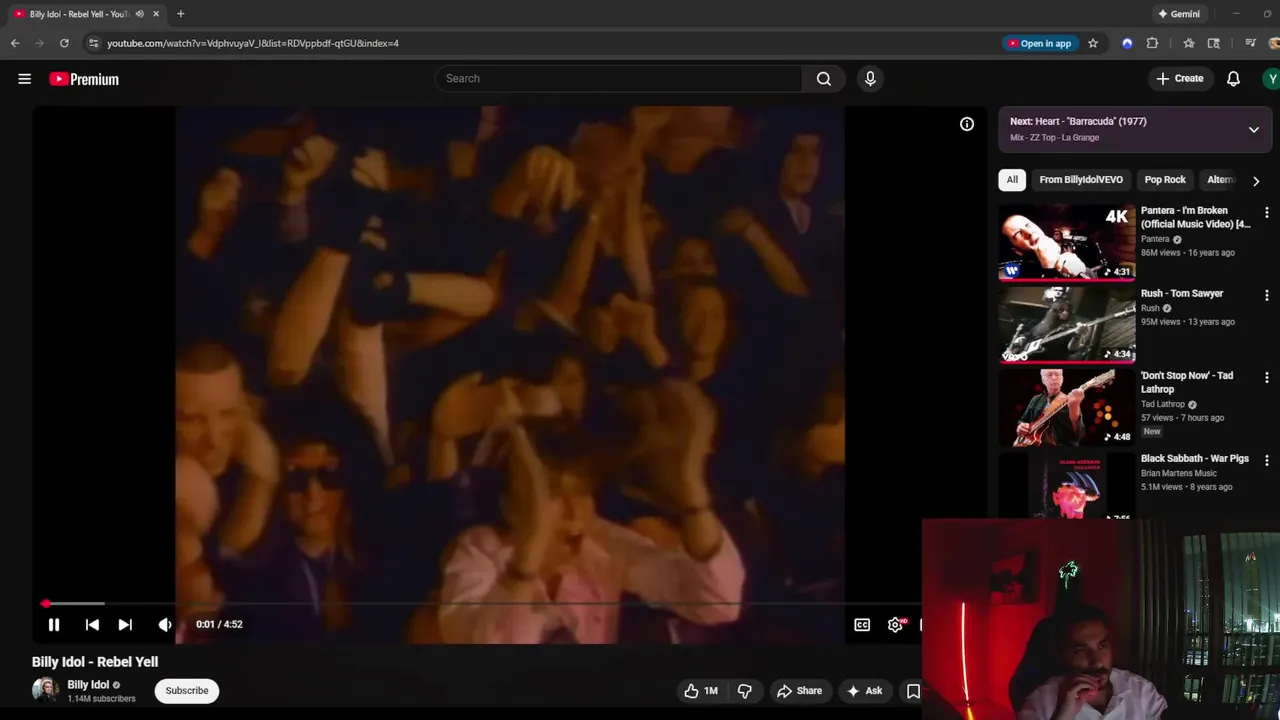The height and width of the screenshot is (720, 1280).
Task: Open Billy Idol channel name link
Action: [88, 685]
